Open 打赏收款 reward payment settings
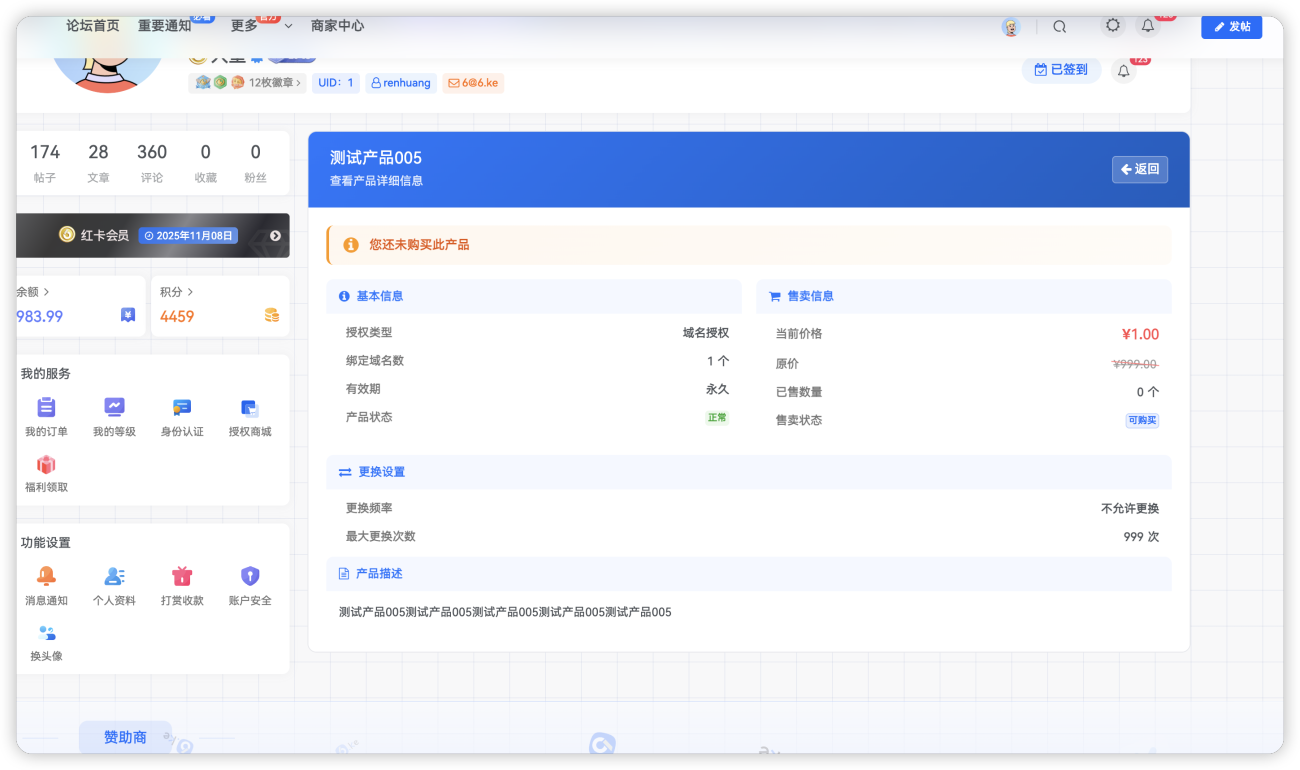 (181, 584)
